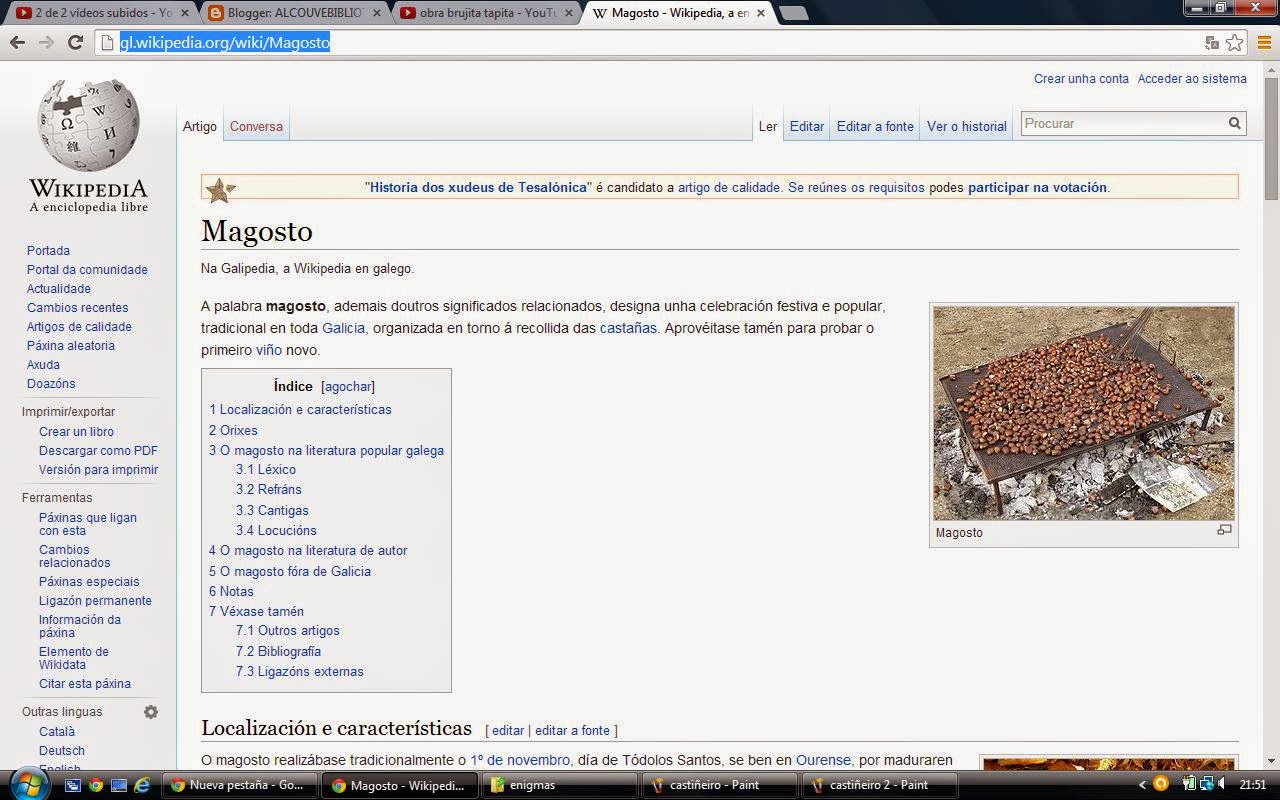Image resolution: width=1280 pixels, height=800 pixels.
Task: Show hidden tray icons arrow
Action: coord(1143,785)
